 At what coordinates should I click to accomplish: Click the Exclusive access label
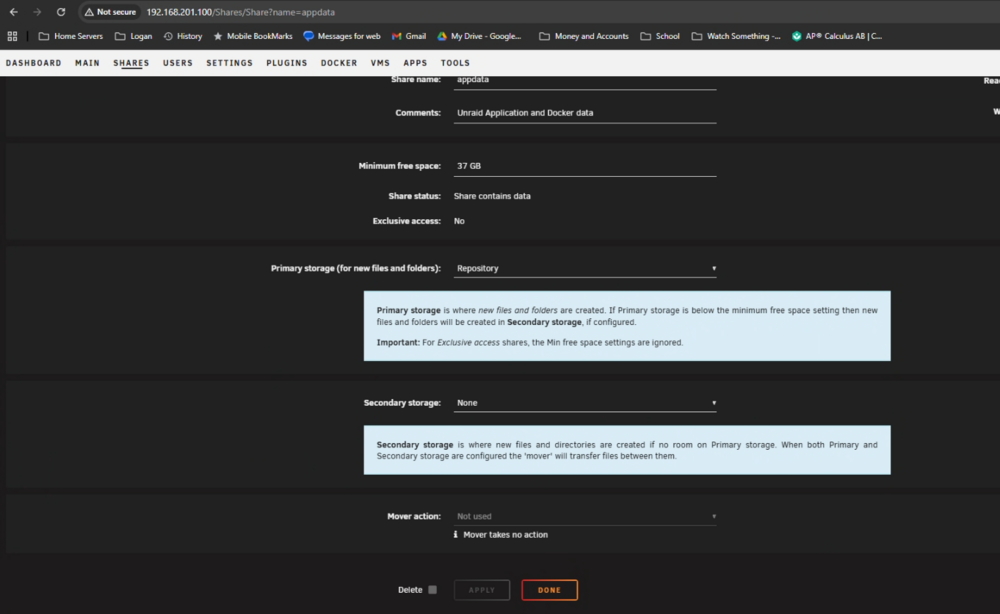tap(406, 221)
